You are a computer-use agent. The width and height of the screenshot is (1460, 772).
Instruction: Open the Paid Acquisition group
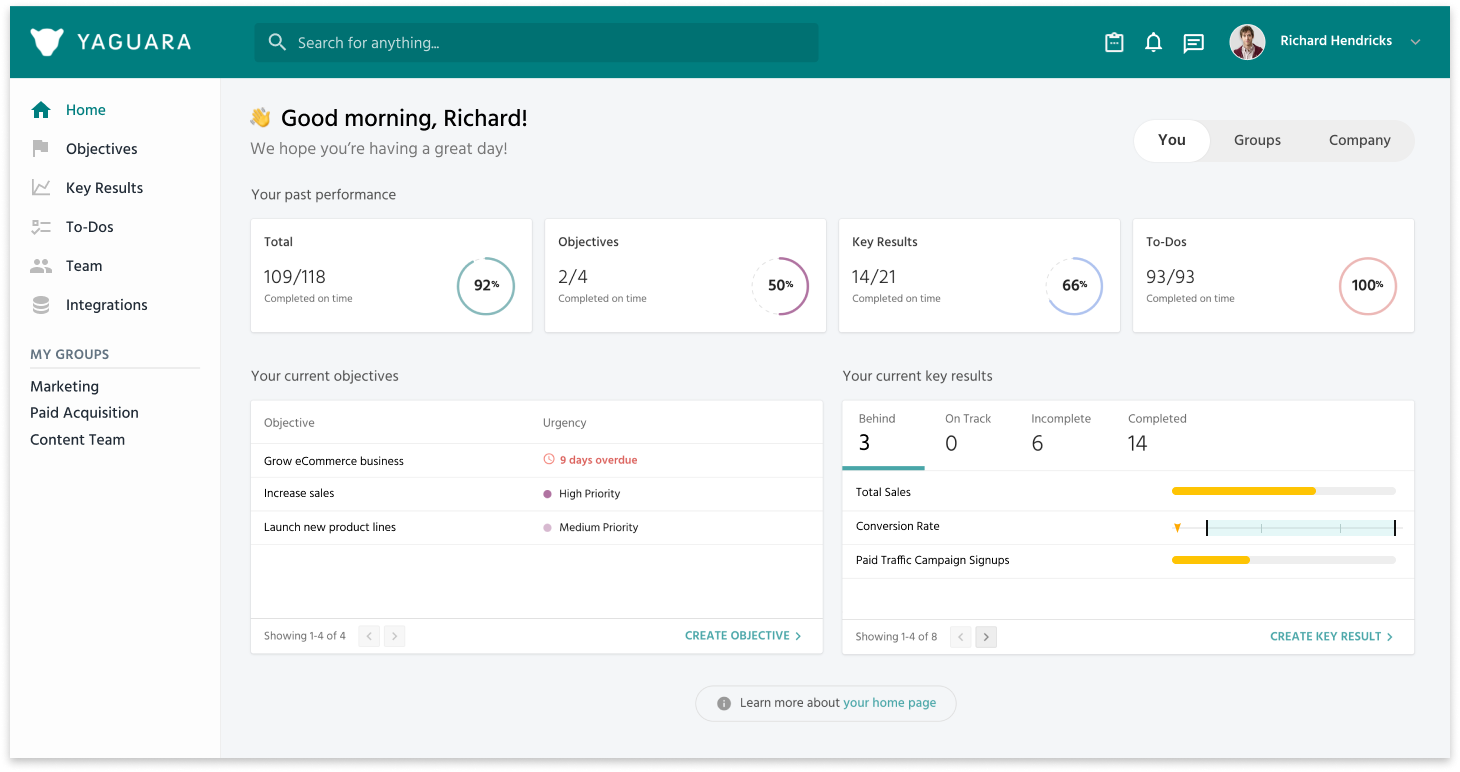84,412
